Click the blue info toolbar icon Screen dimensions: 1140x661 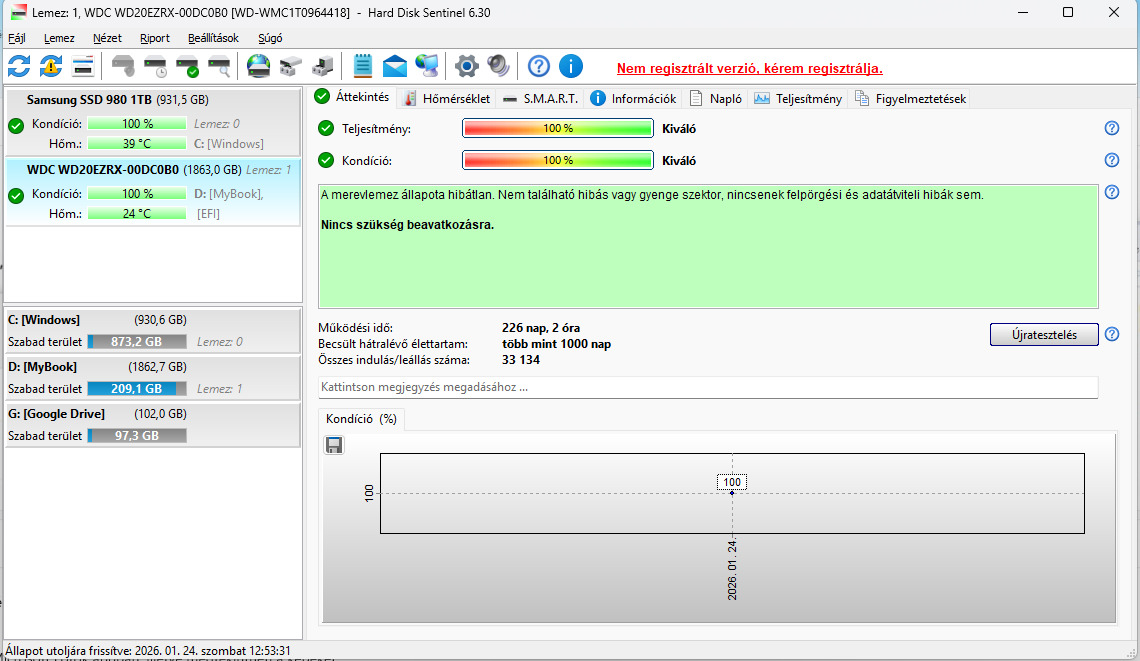coord(571,66)
